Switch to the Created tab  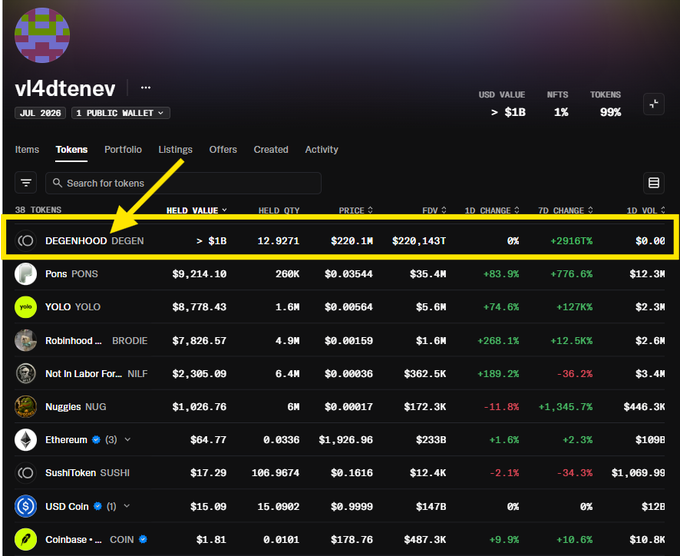click(271, 150)
